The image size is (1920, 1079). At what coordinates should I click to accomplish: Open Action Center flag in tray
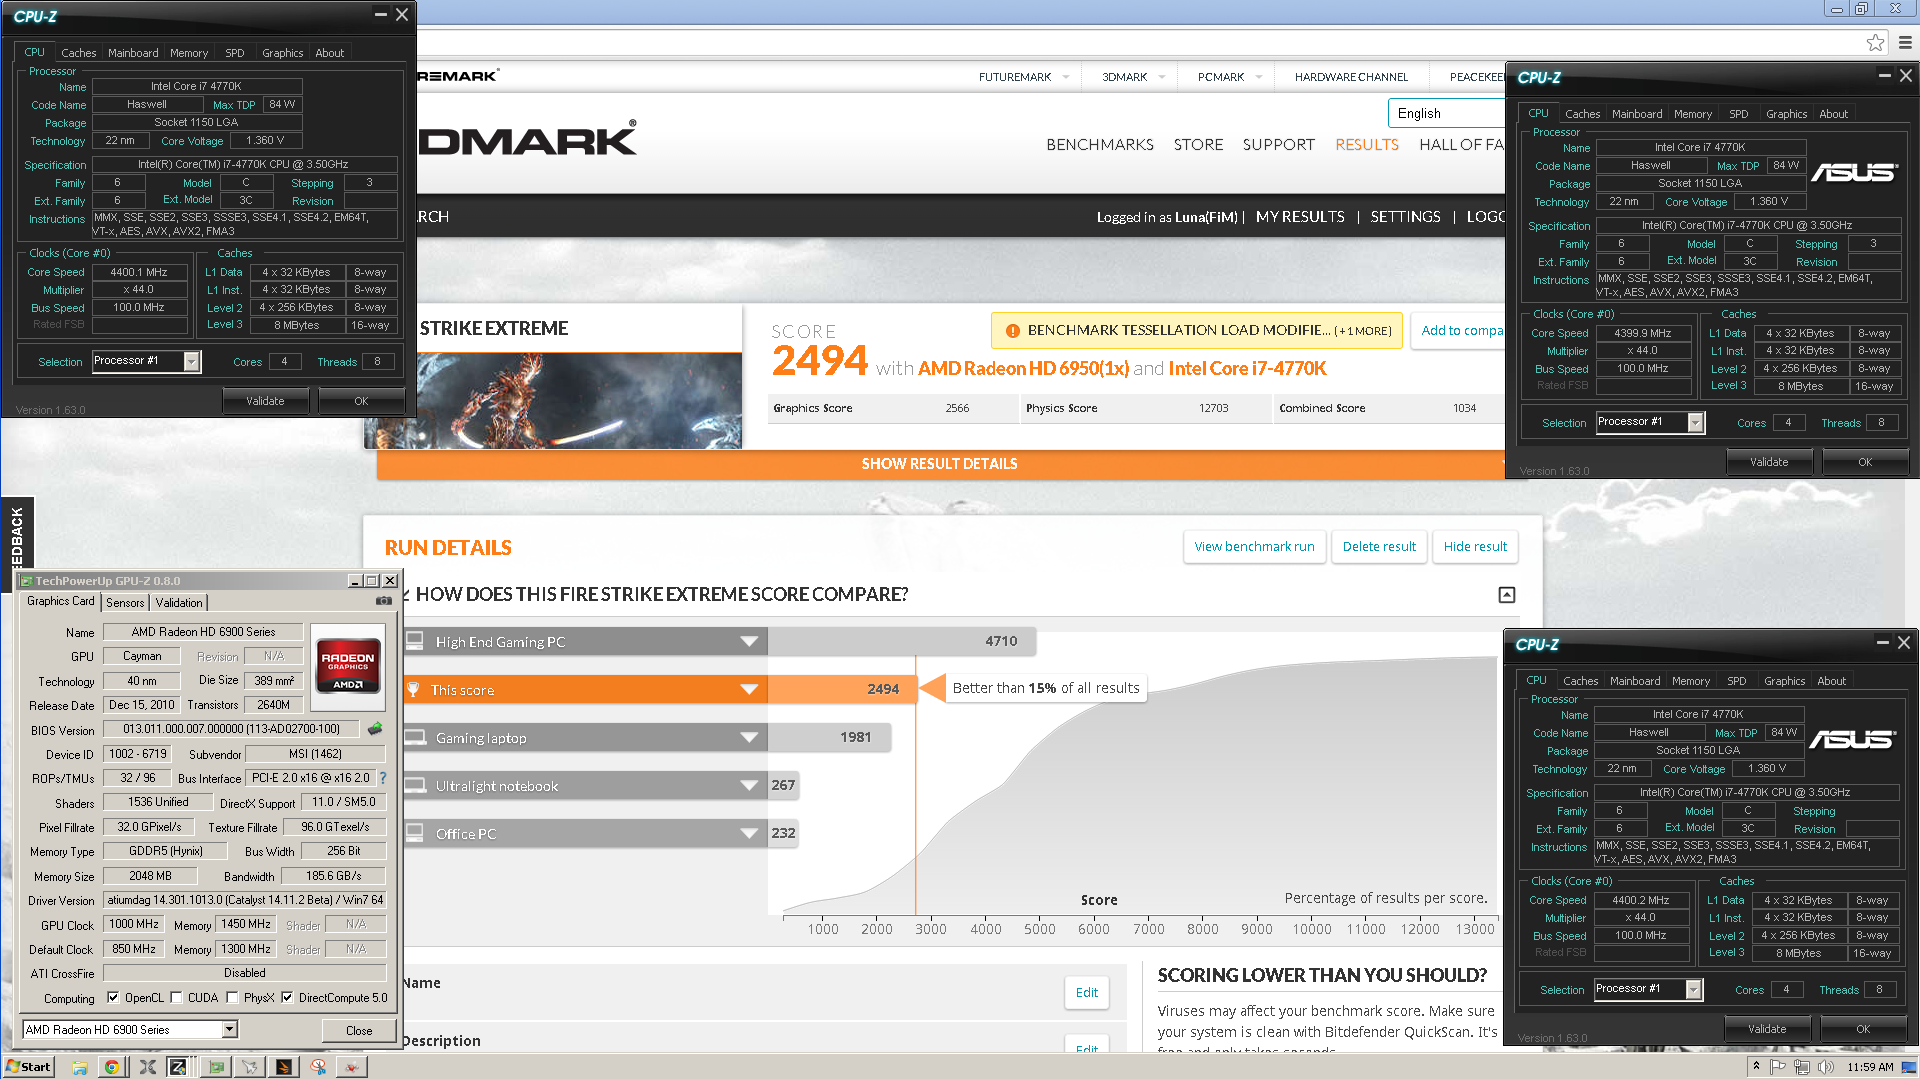[1777, 1067]
